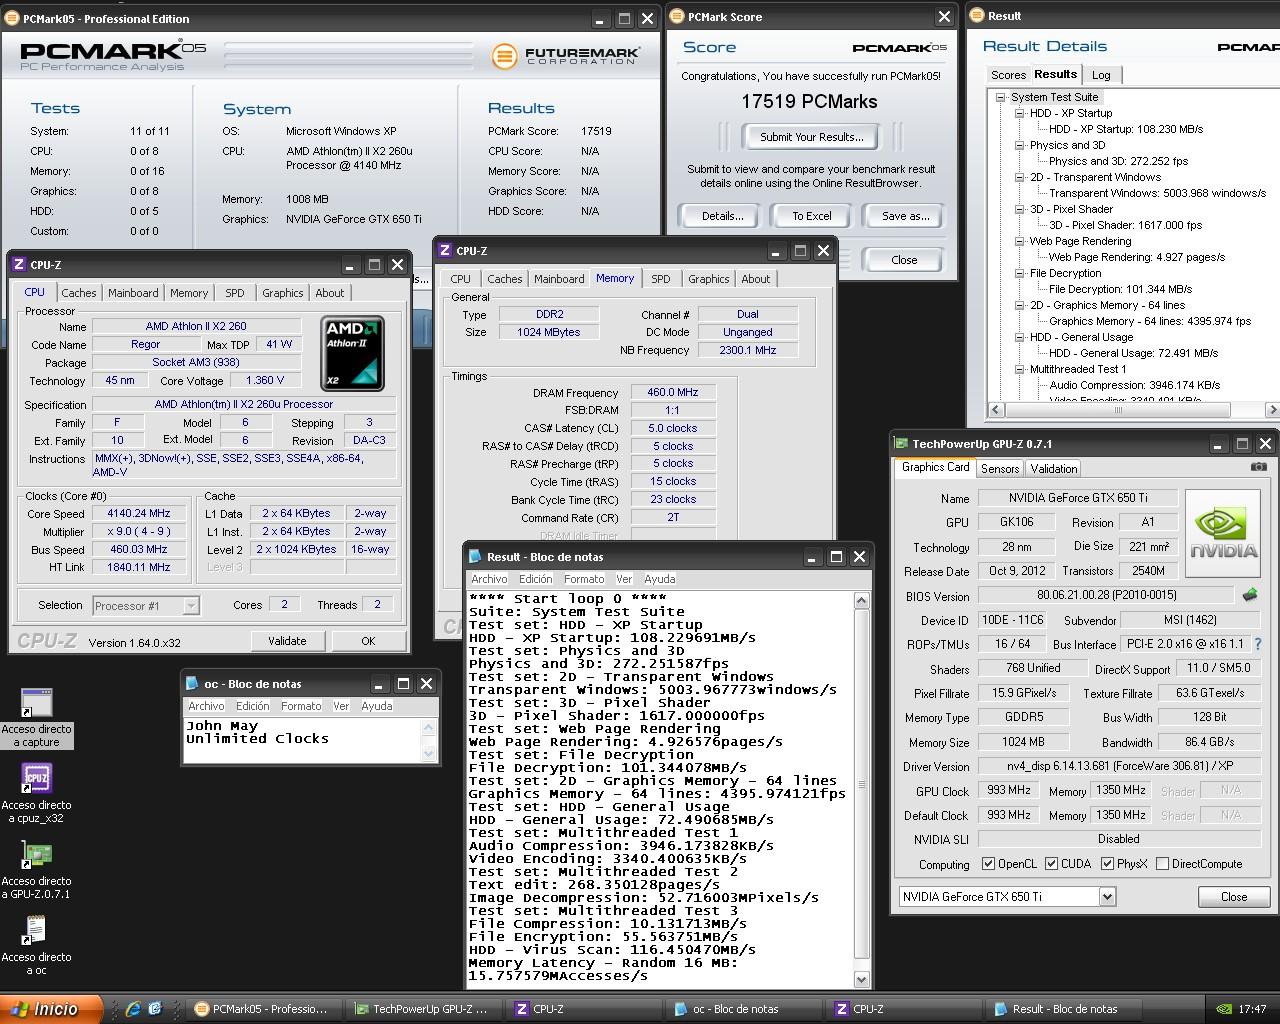Click title bar icon of CPU-Z processor window
This screenshot has height=1024, width=1280.
(18, 265)
